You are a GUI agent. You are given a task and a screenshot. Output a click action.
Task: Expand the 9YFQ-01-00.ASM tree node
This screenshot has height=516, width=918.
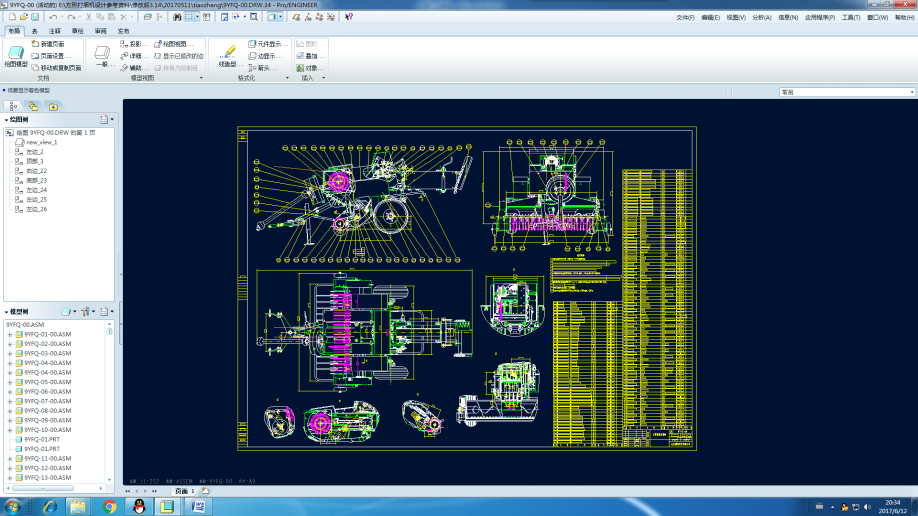click(x=9, y=334)
